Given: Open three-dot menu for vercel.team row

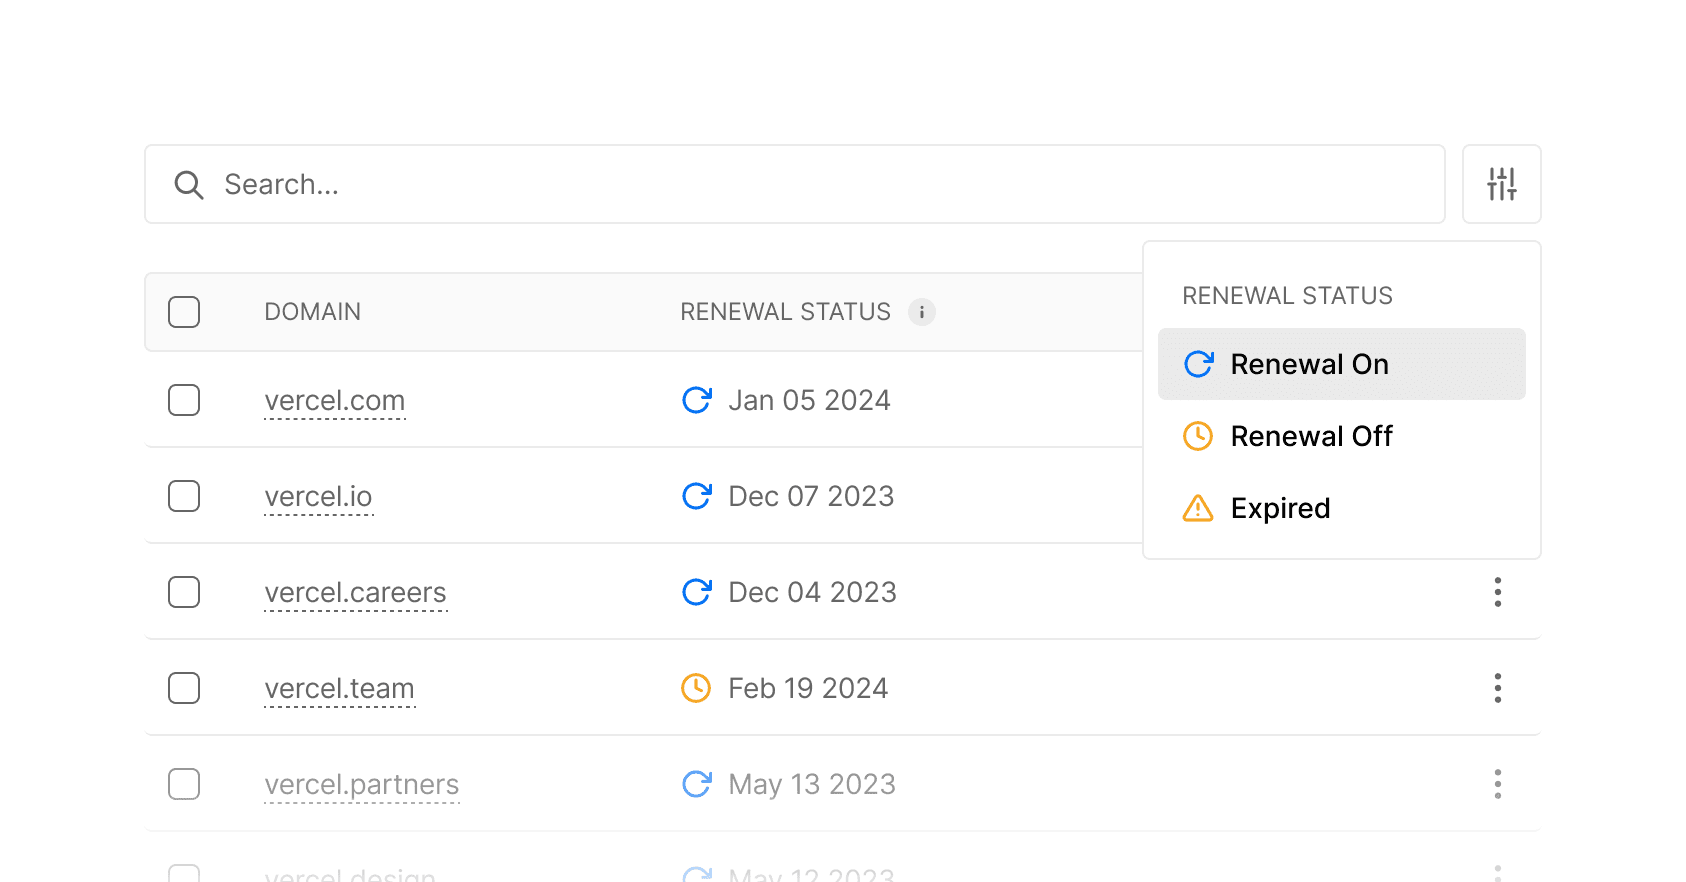Looking at the screenshot, I should point(1497,688).
